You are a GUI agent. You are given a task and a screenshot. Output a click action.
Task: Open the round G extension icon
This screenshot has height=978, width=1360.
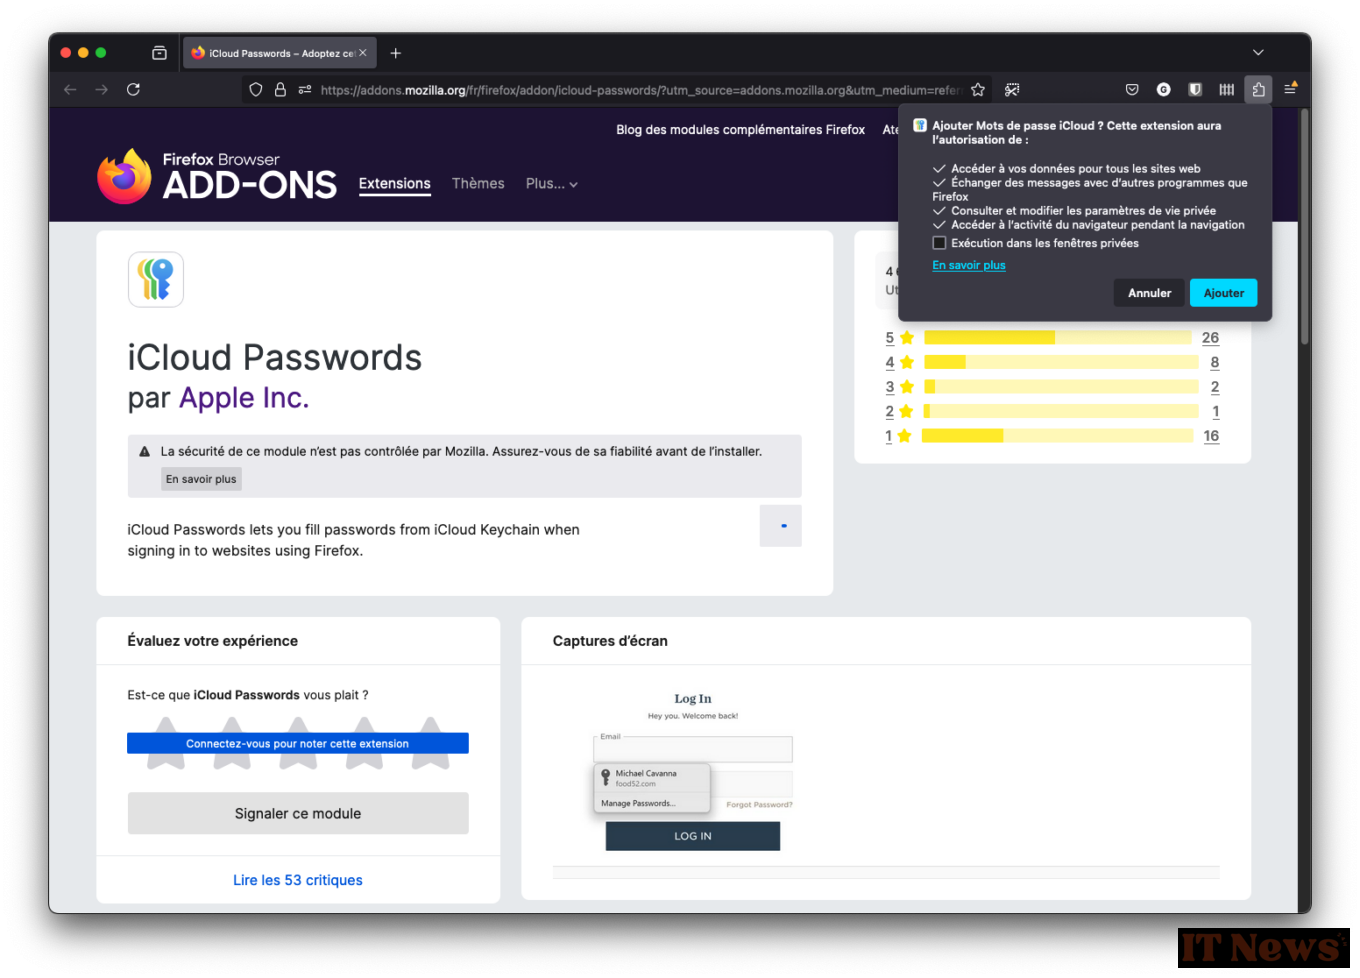(x=1164, y=90)
